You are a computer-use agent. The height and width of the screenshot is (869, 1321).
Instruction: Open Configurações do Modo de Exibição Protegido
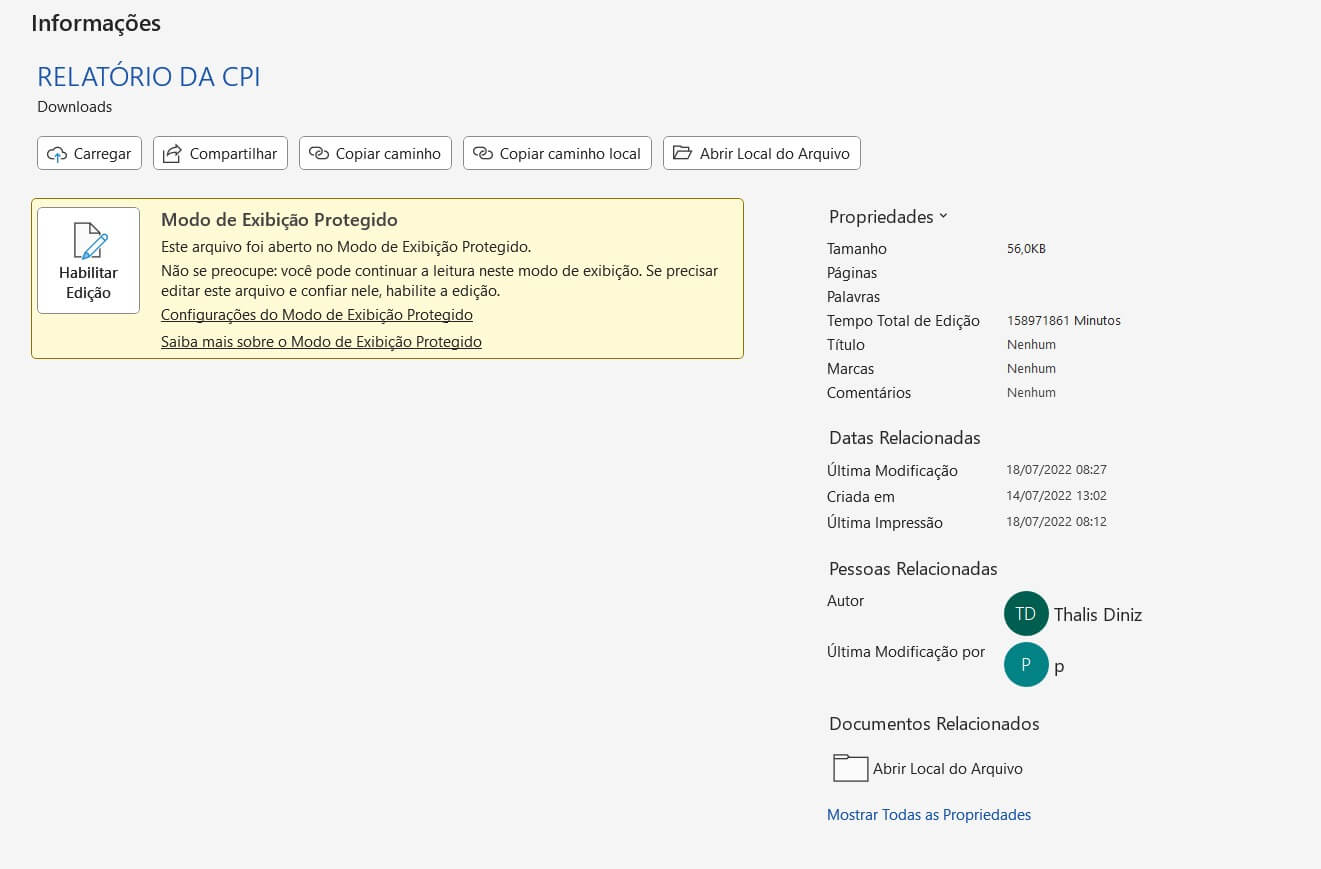click(317, 315)
